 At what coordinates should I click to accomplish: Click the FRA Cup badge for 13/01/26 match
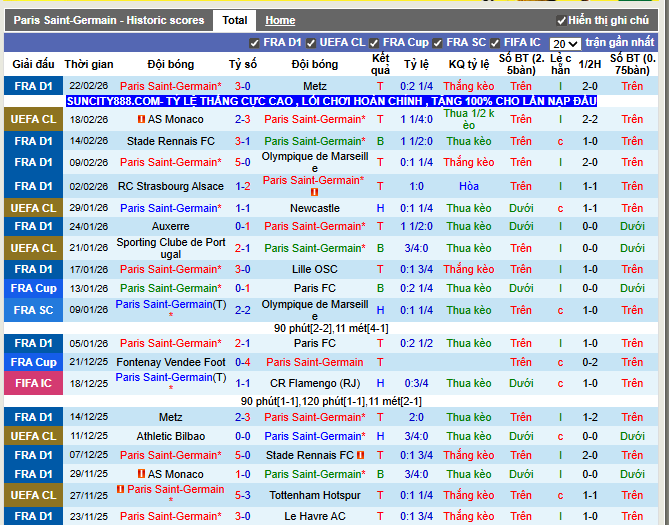point(33,288)
